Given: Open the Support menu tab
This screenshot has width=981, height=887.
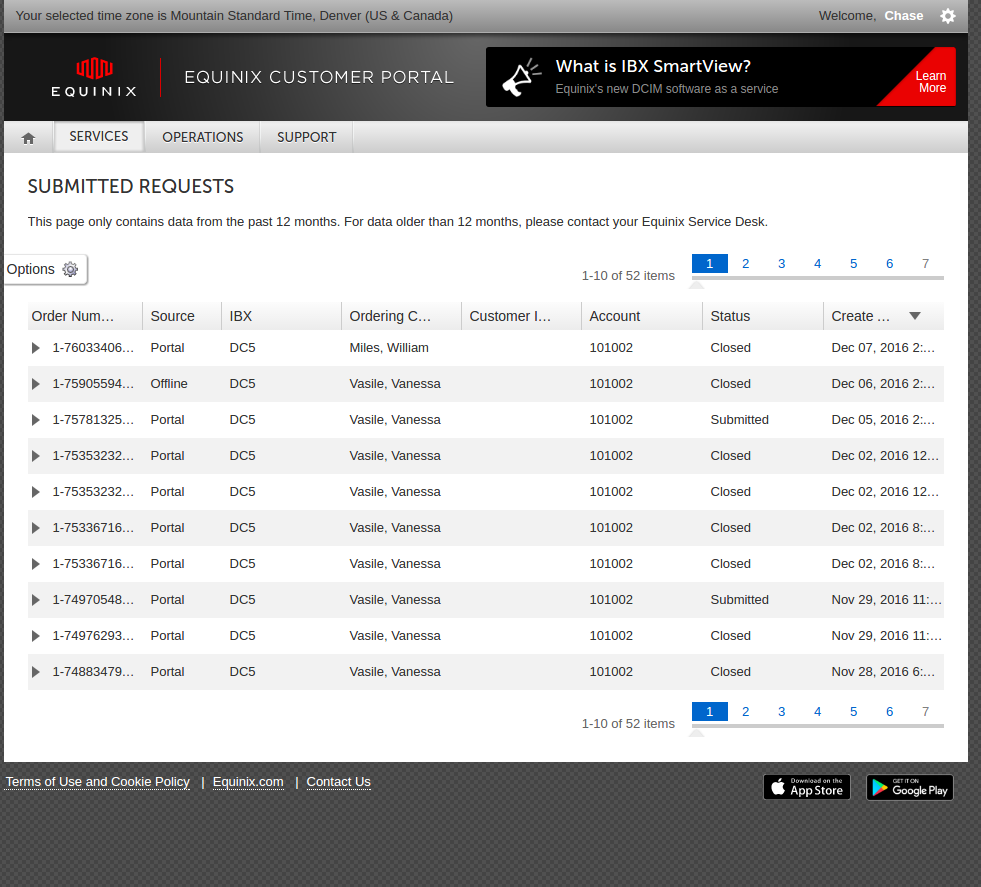Looking at the screenshot, I should (x=306, y=137).
